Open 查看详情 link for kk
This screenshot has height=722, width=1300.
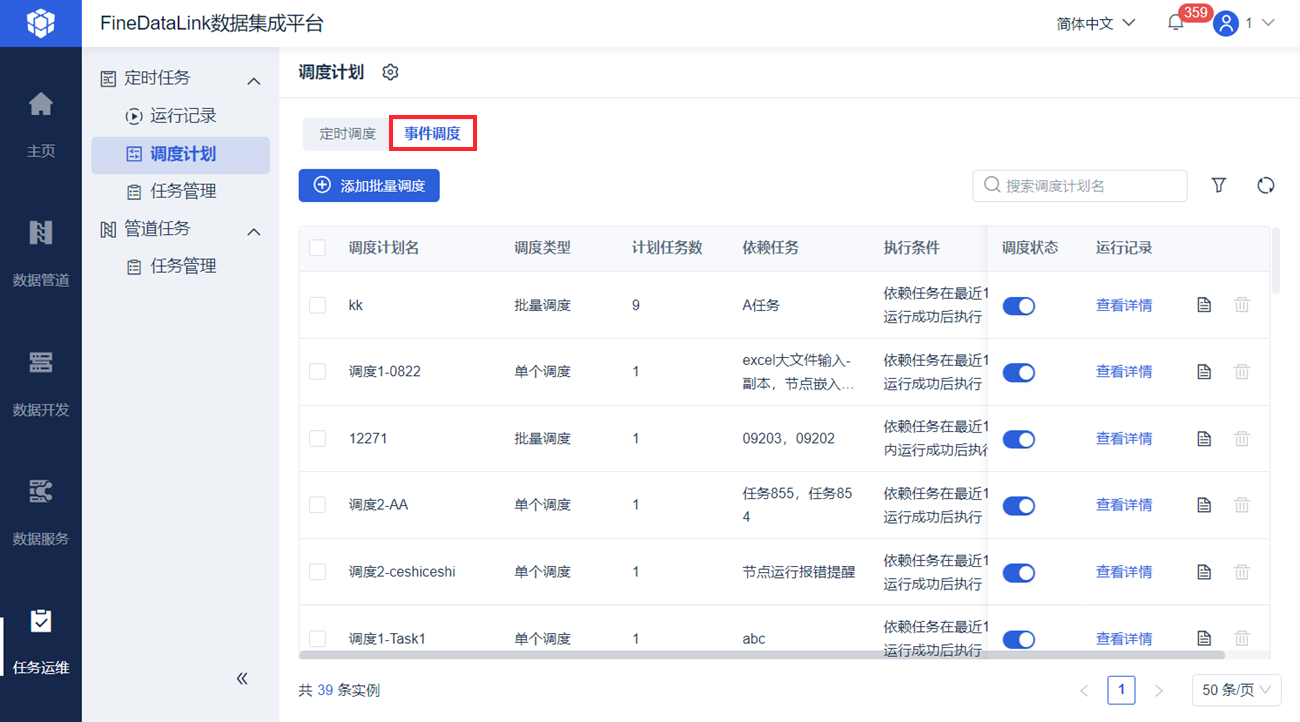pyautogui.click(x=1124, y=305)
